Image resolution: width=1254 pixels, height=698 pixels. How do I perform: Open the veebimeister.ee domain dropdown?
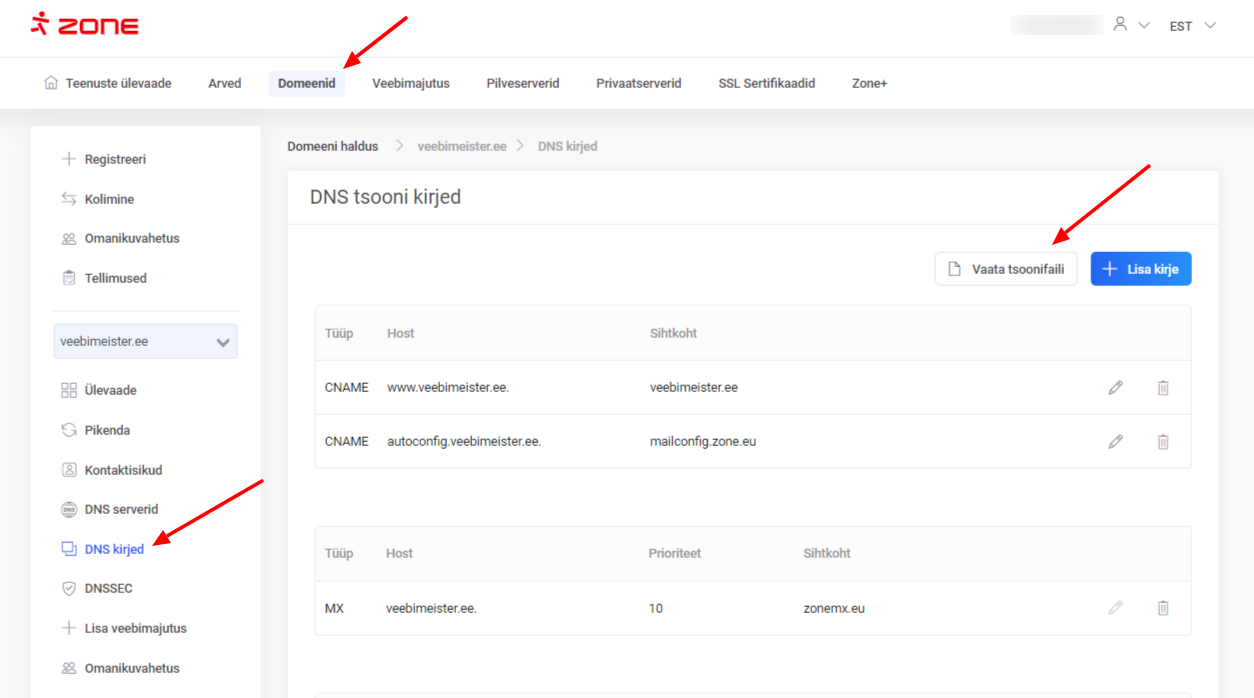click(x=145, y=342)
